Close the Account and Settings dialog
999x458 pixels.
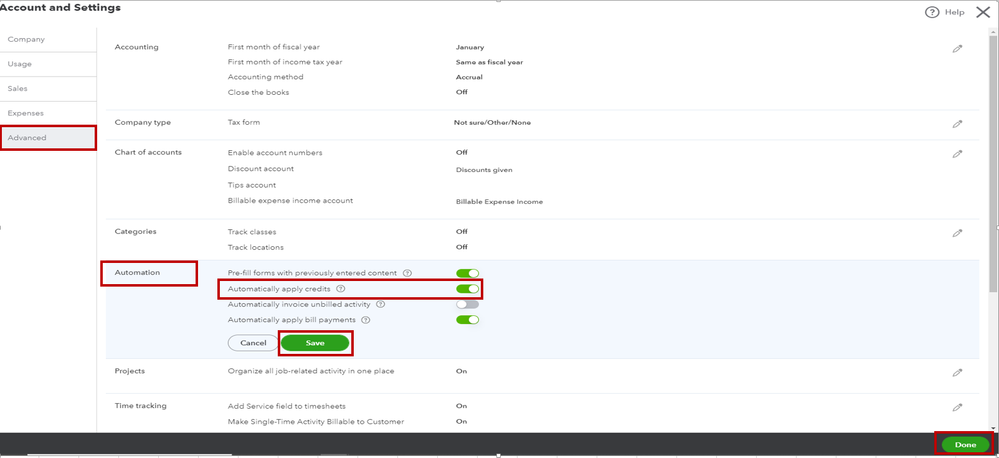tap(982, 12)
